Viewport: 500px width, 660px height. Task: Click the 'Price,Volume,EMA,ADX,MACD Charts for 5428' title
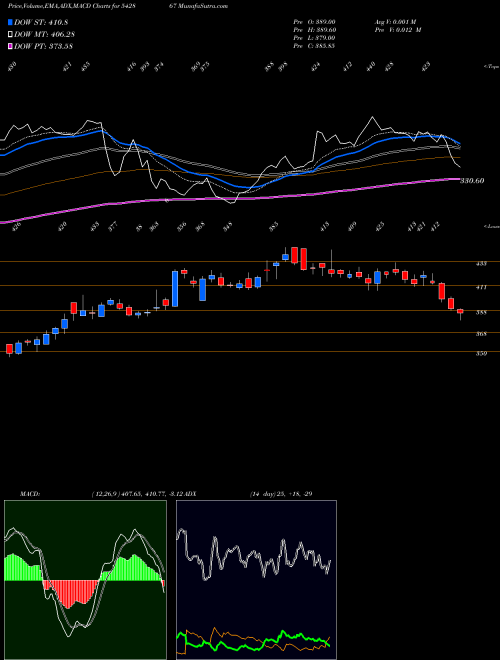(x=71, y=6)
